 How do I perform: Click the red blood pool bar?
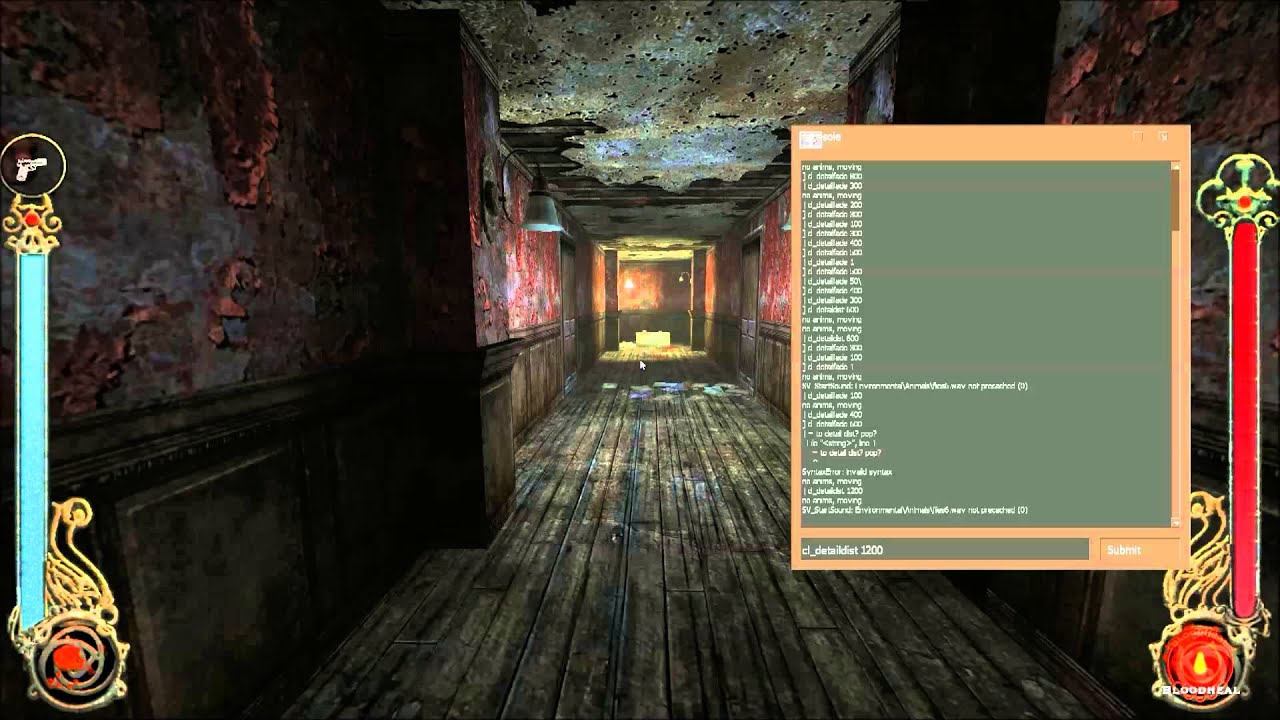1246,418
